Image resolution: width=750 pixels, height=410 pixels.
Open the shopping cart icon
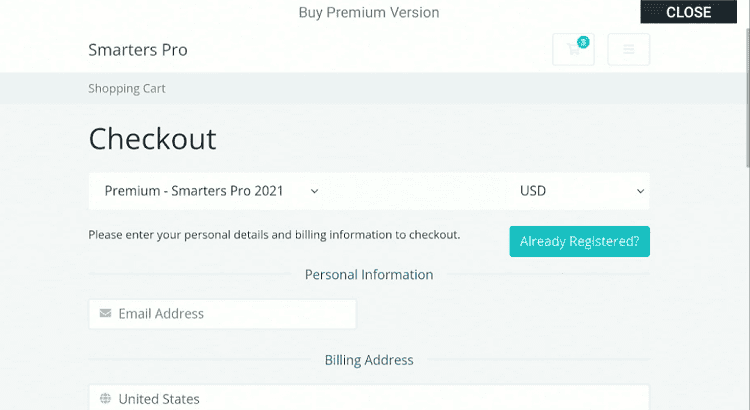coord(572,50)
